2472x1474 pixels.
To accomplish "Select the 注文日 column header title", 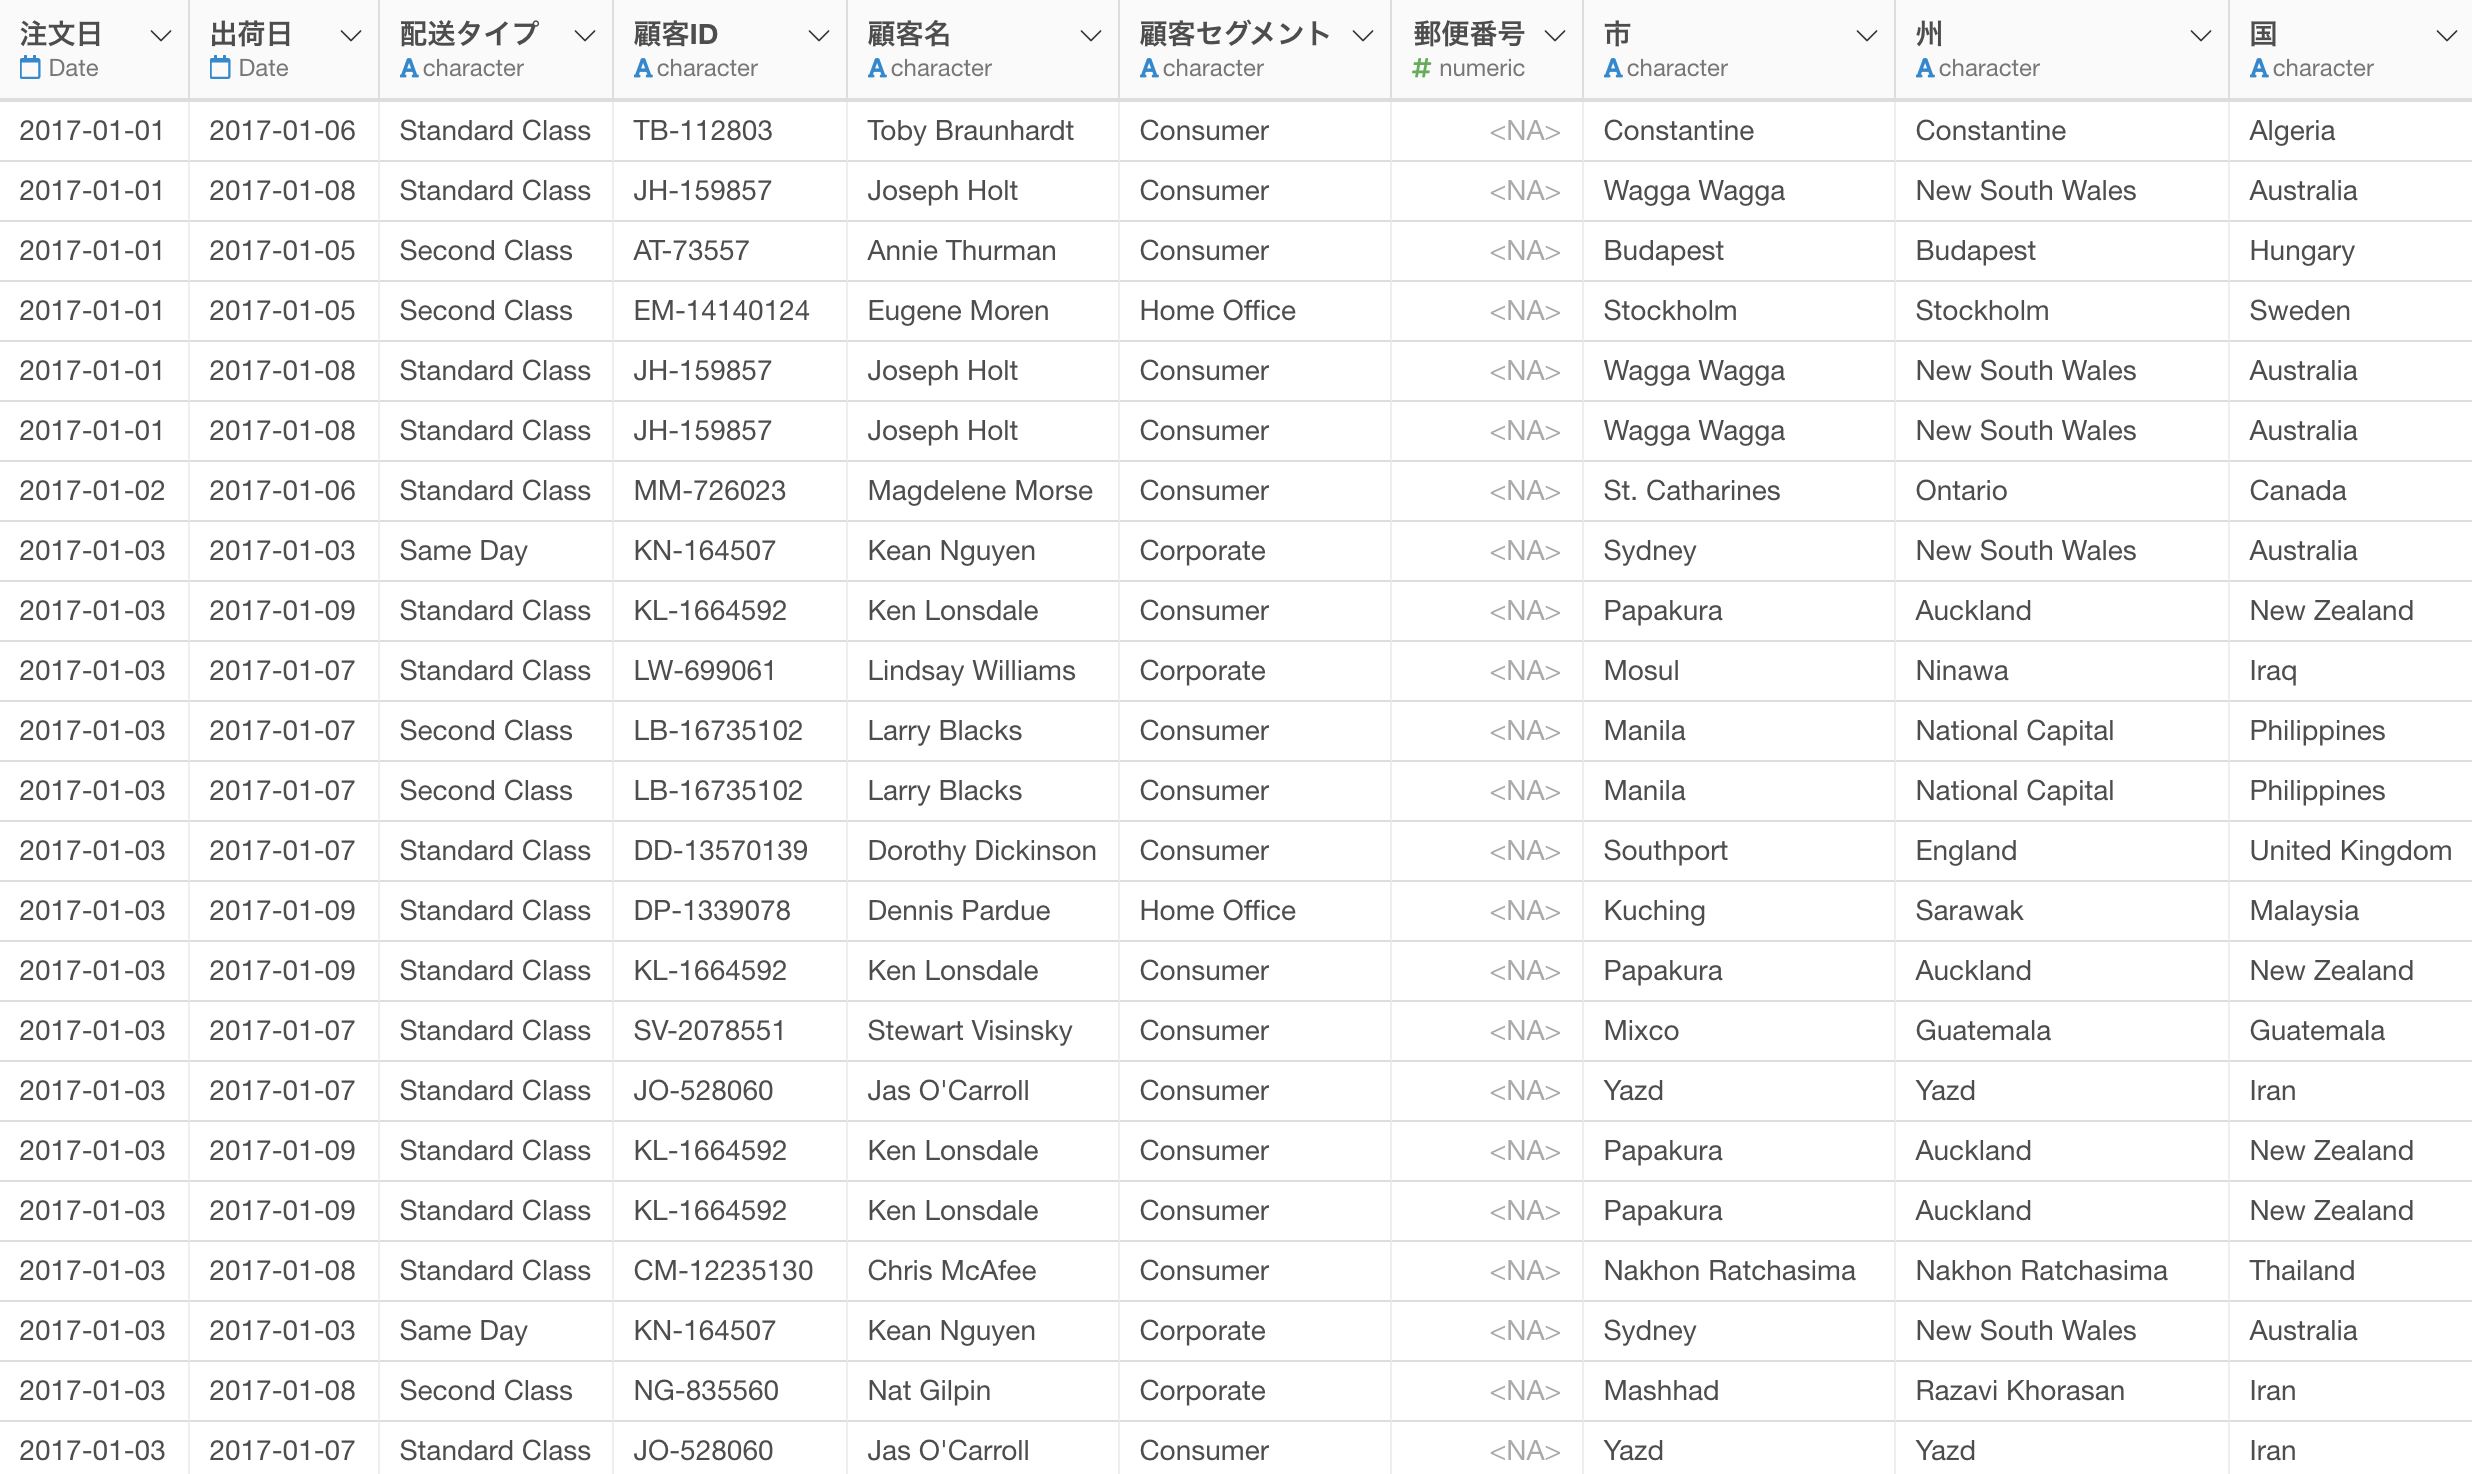I will click(x=61, y=34).
